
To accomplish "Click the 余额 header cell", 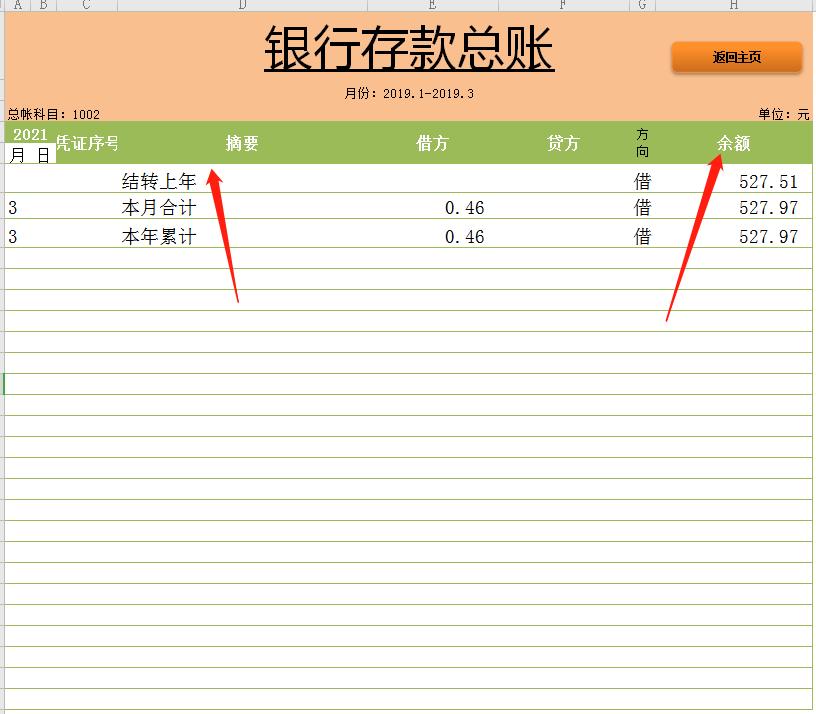I will click(732, 143).
